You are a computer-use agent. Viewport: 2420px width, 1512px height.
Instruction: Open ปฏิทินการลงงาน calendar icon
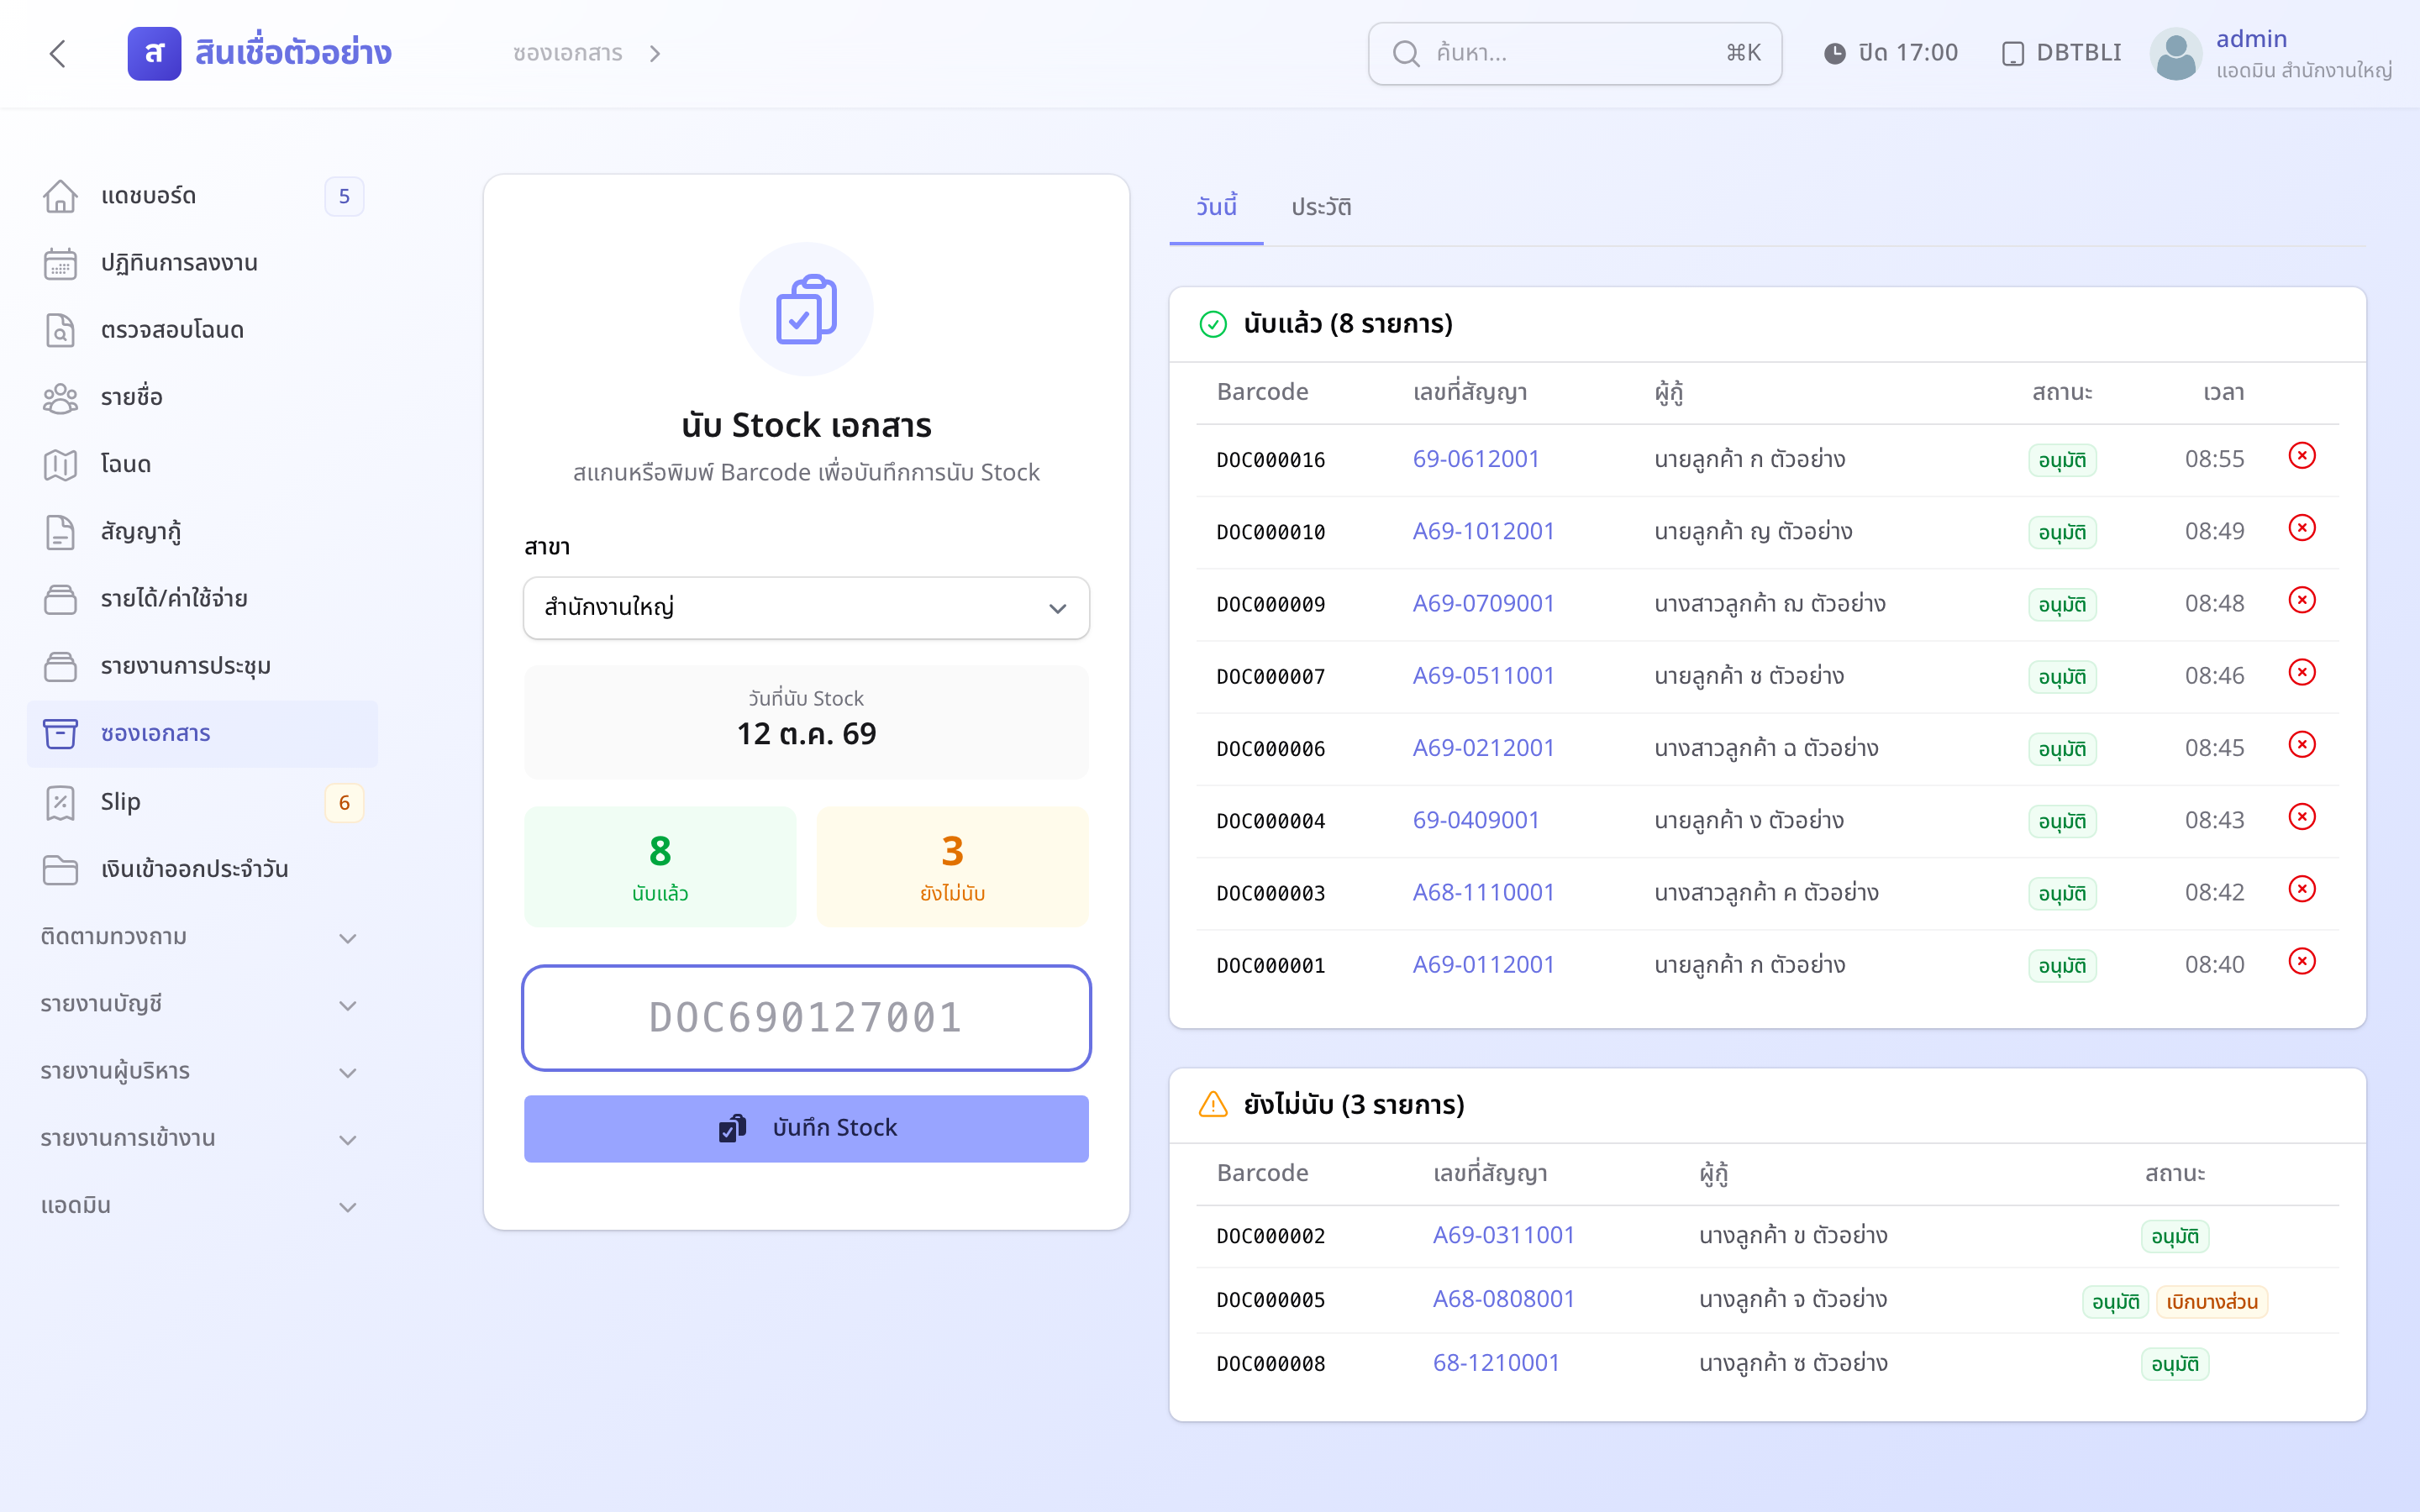60,263
